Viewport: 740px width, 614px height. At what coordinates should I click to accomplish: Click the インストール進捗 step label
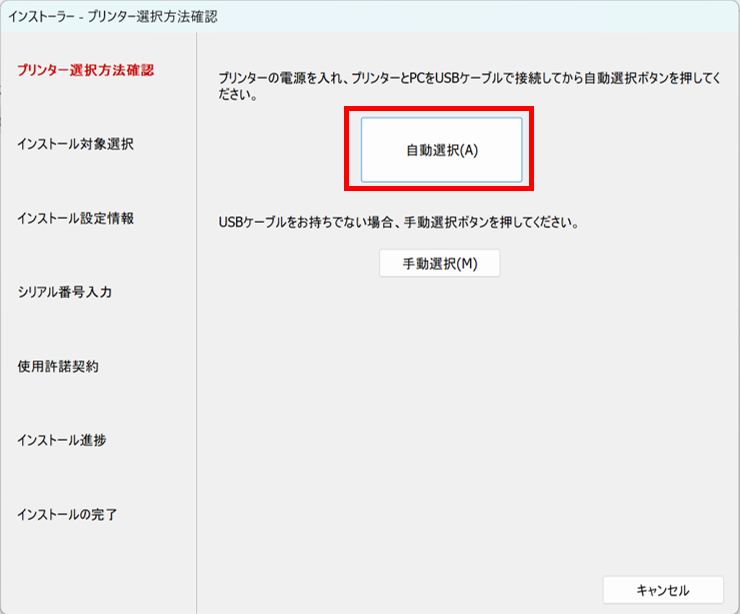tap(62, 440)
